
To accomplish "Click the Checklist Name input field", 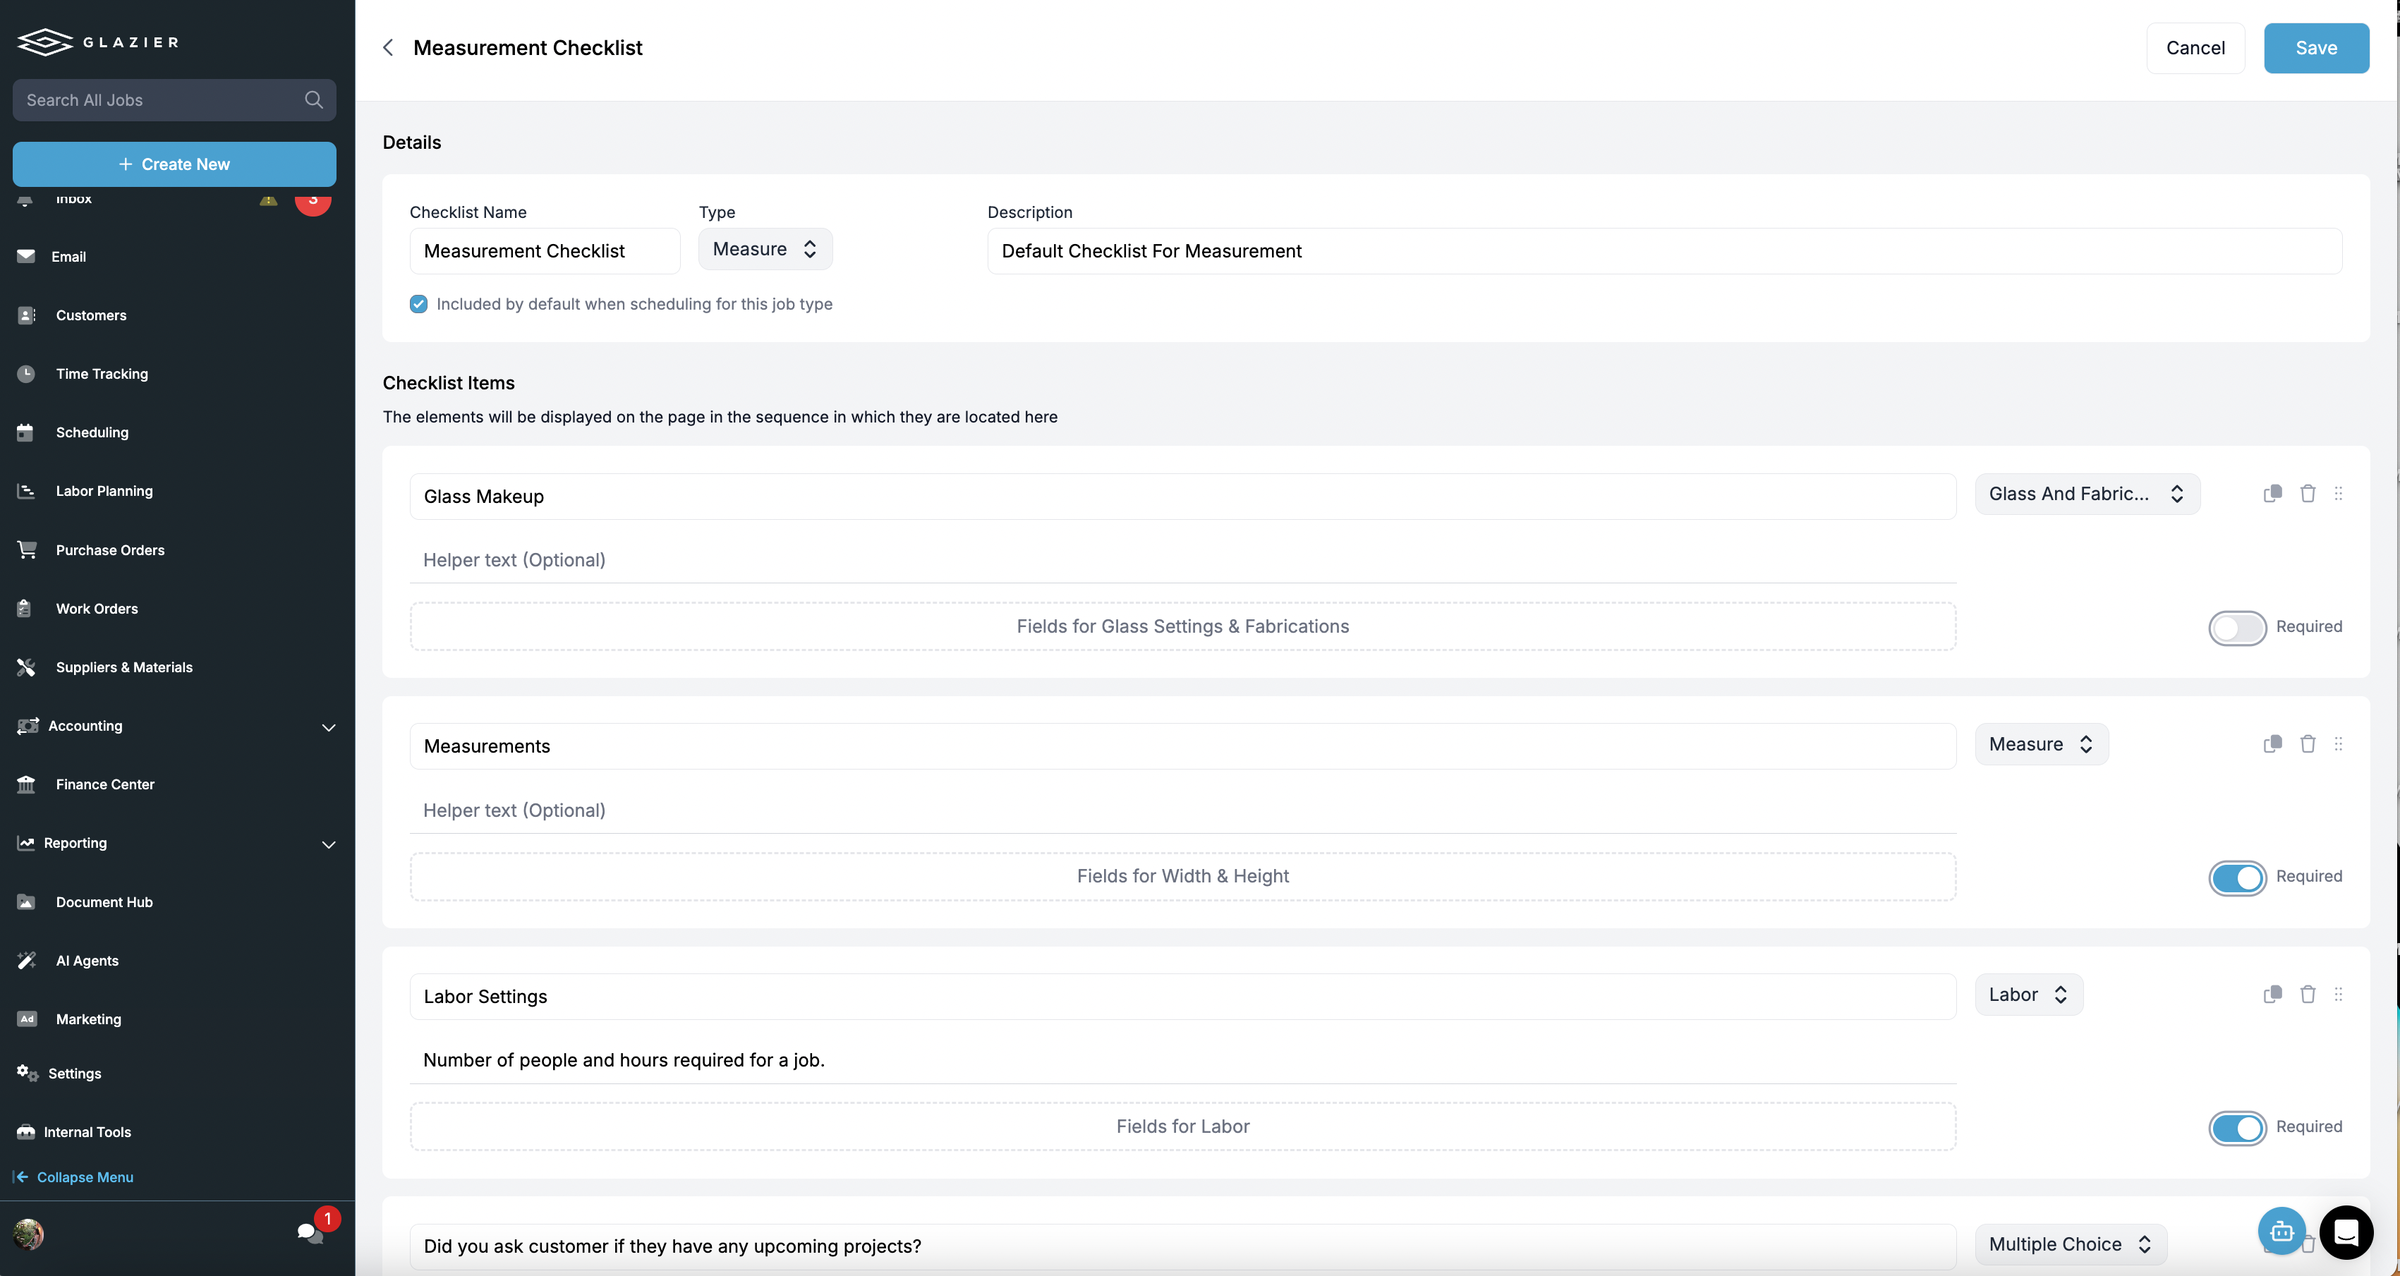I will point(545,251).
